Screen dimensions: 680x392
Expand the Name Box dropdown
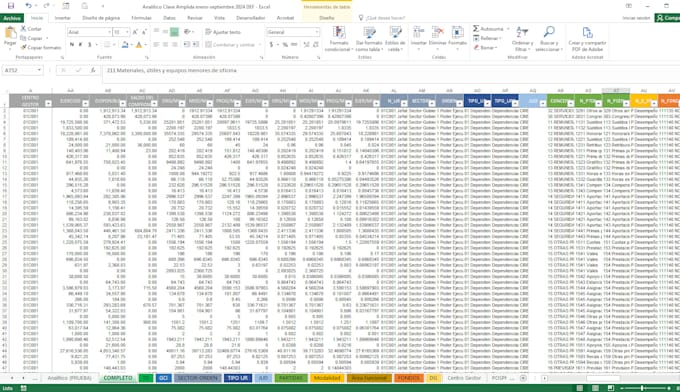(39, 70)
